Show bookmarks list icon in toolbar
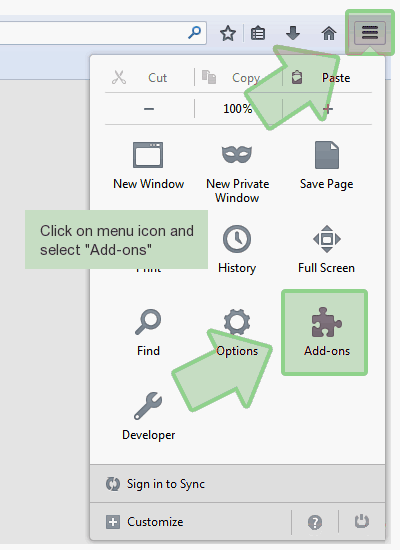 258,33
